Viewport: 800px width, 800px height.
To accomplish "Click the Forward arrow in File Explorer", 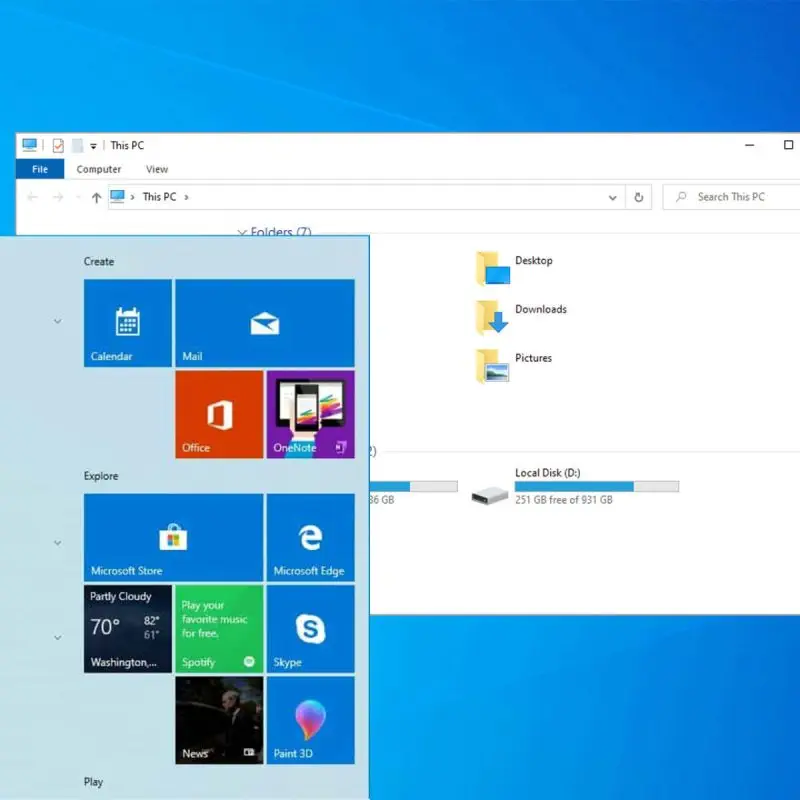I will (58, 197).
